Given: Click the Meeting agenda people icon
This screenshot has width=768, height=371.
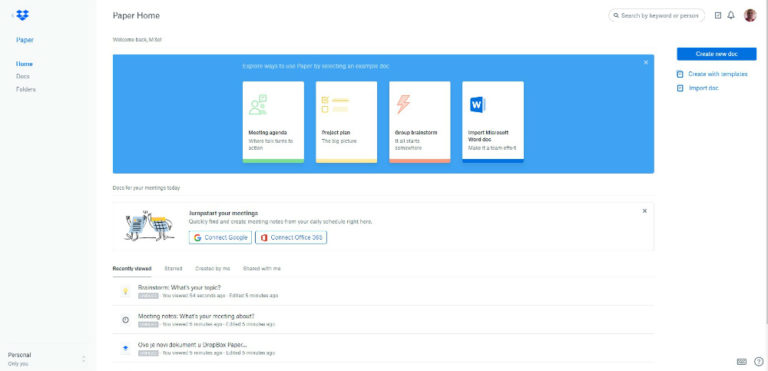Looking at the screenshot, I should coord(258,104).
